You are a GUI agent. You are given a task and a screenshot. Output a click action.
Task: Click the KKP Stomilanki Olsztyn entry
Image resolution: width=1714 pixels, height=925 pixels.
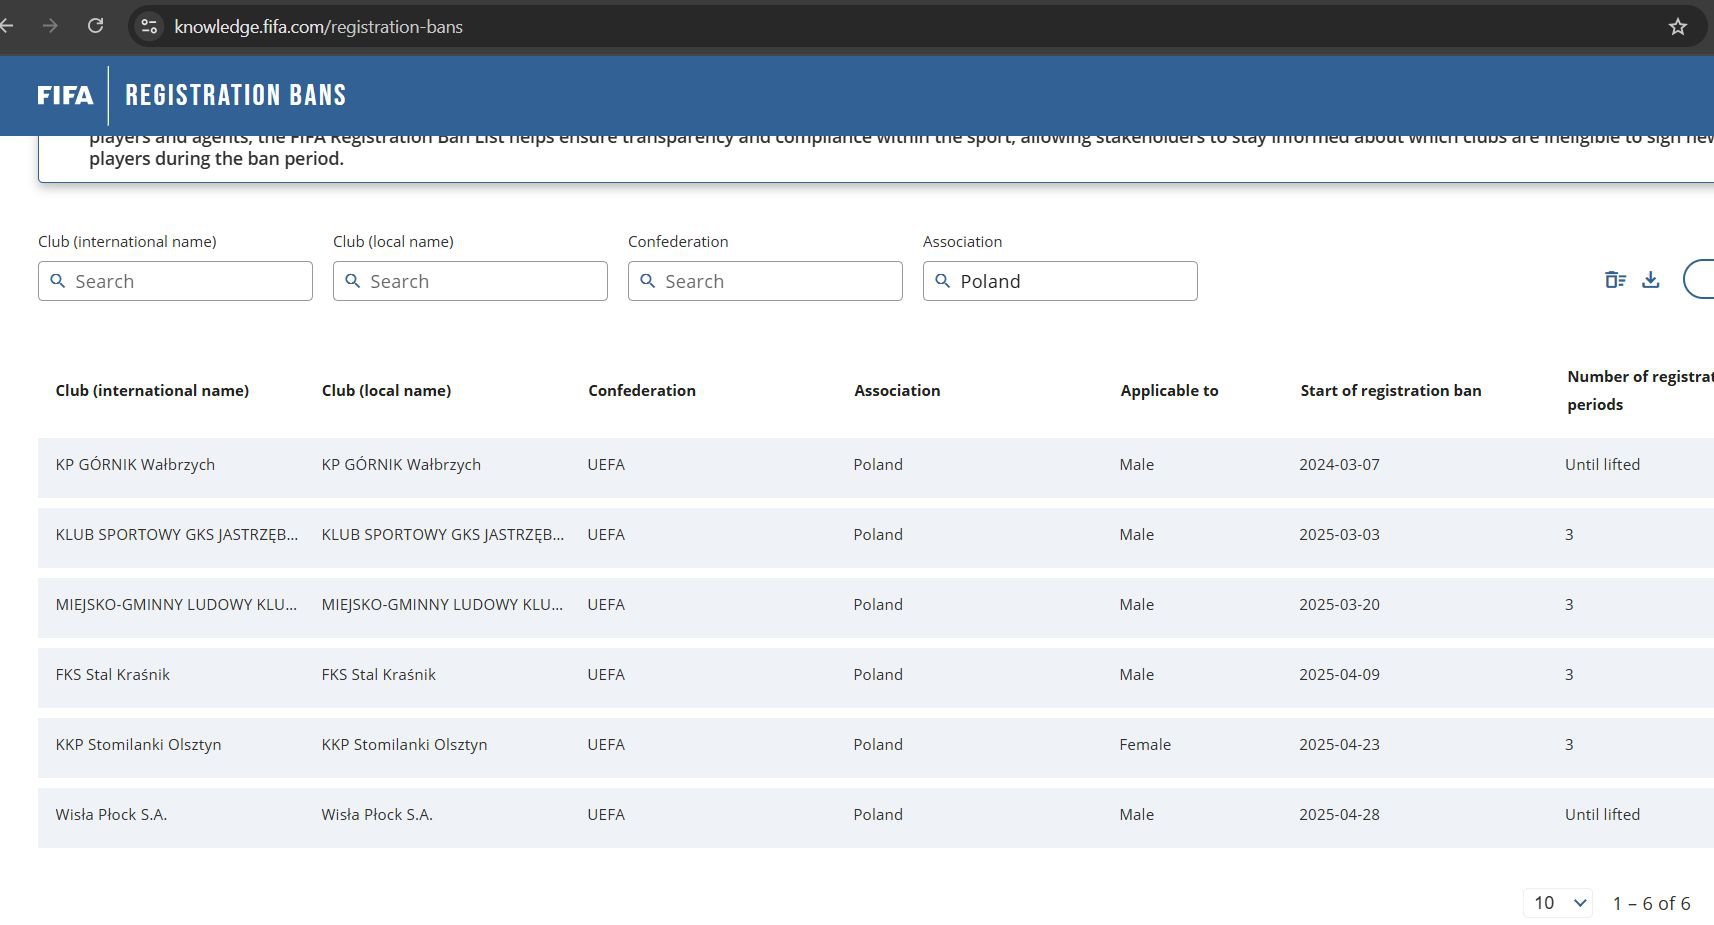(138, 745)
